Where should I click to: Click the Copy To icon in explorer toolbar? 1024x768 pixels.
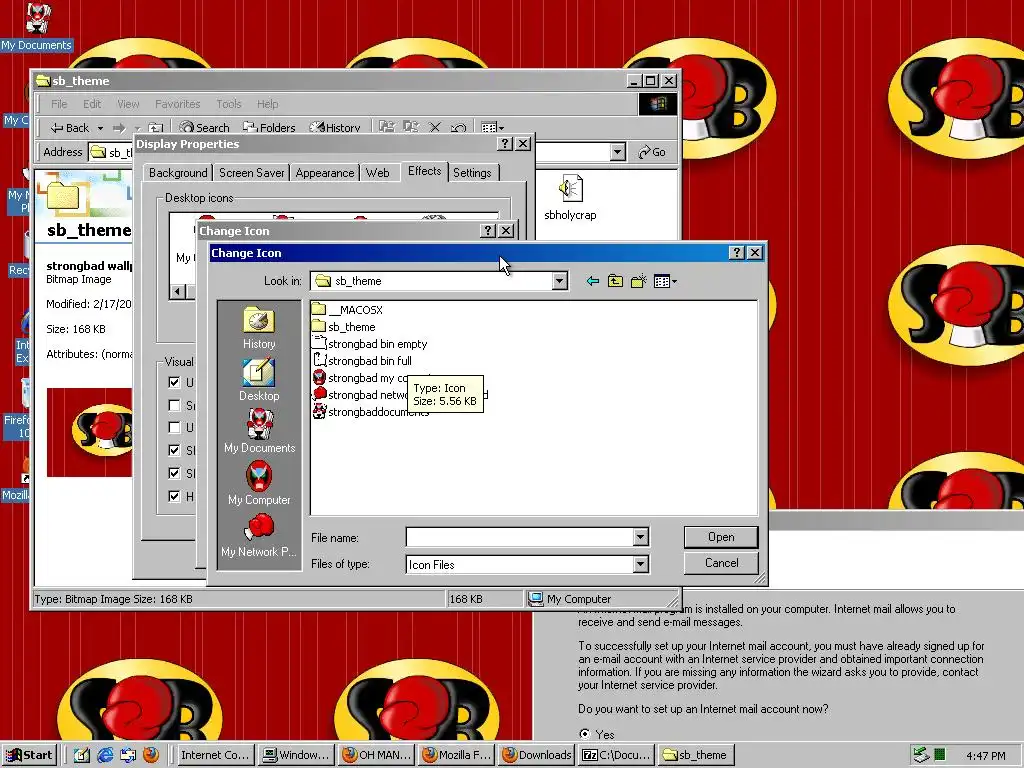point(411,127)
